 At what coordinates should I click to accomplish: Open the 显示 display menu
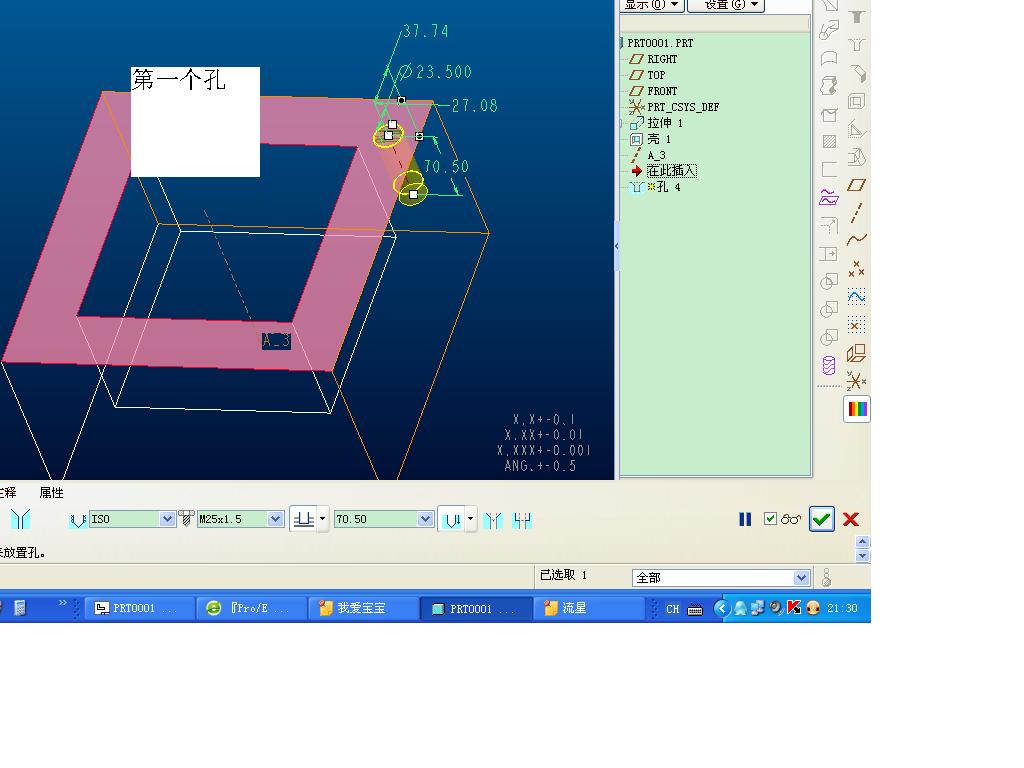pos(651,5)
